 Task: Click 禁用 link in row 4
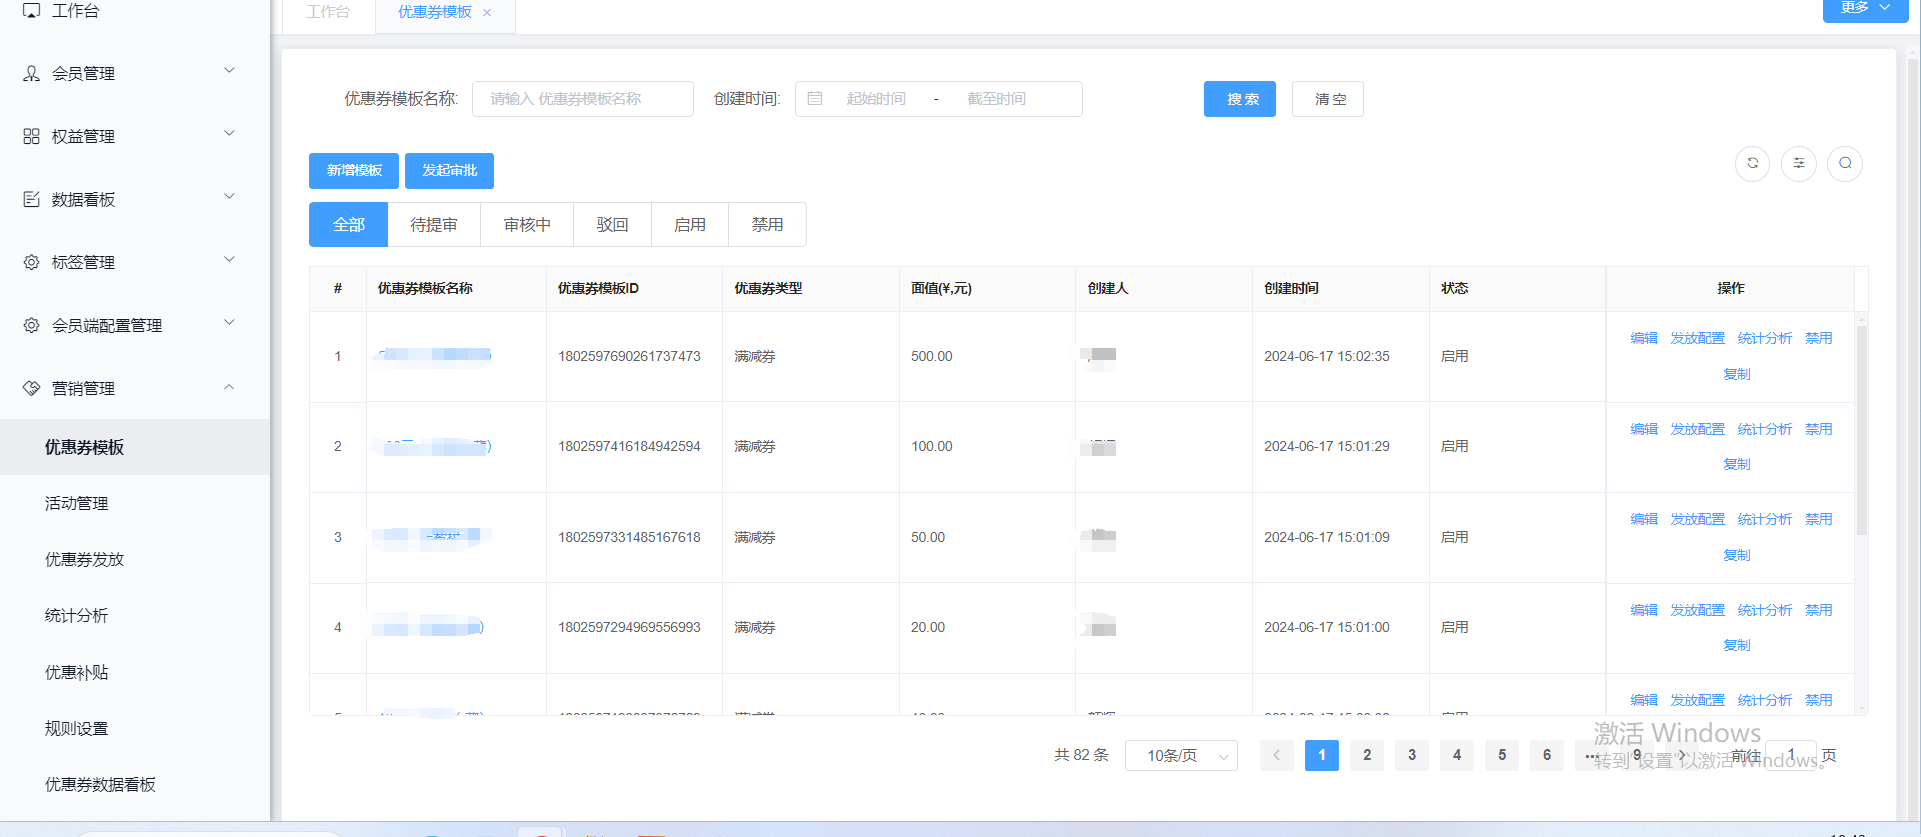[x=1818, y=610]
